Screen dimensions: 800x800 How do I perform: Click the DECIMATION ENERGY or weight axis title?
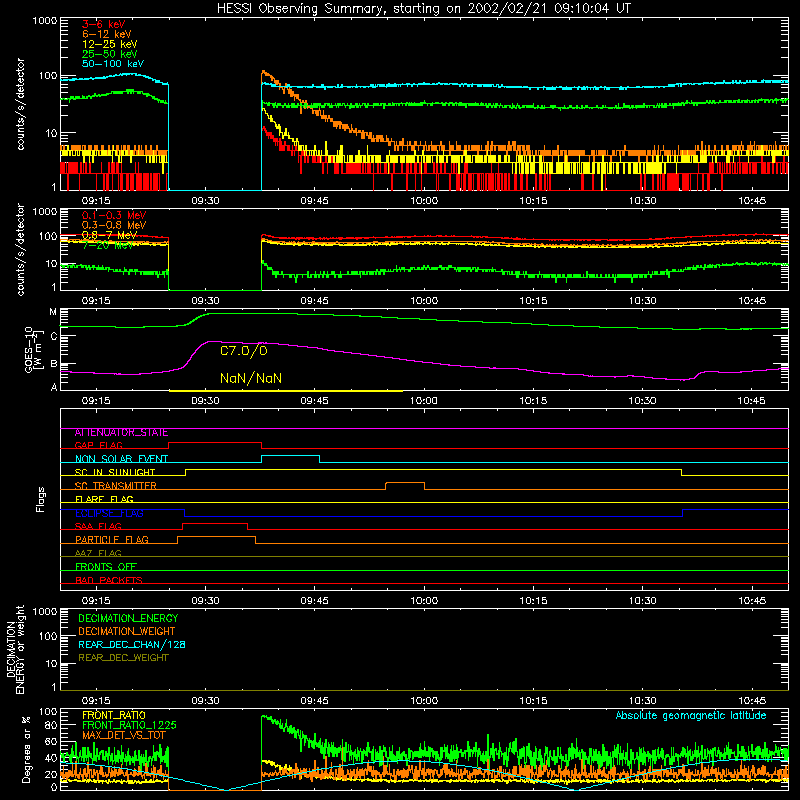click(15, 650)
